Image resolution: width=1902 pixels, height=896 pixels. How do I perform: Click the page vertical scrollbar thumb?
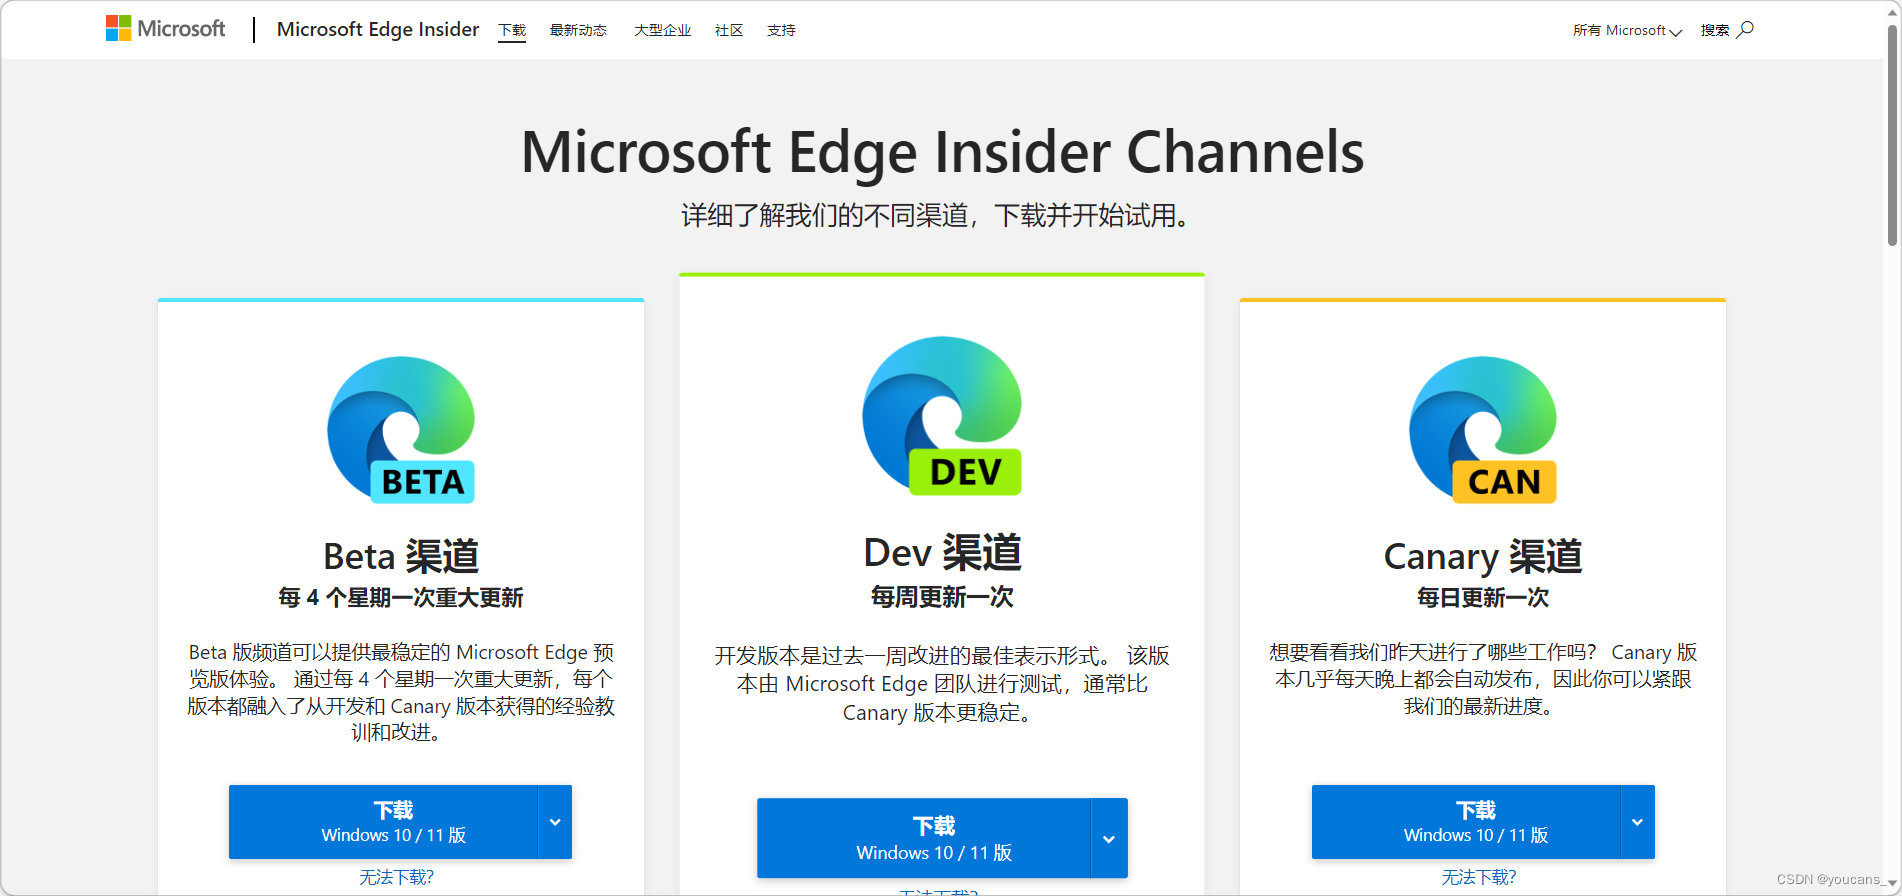coord(1892,135)
